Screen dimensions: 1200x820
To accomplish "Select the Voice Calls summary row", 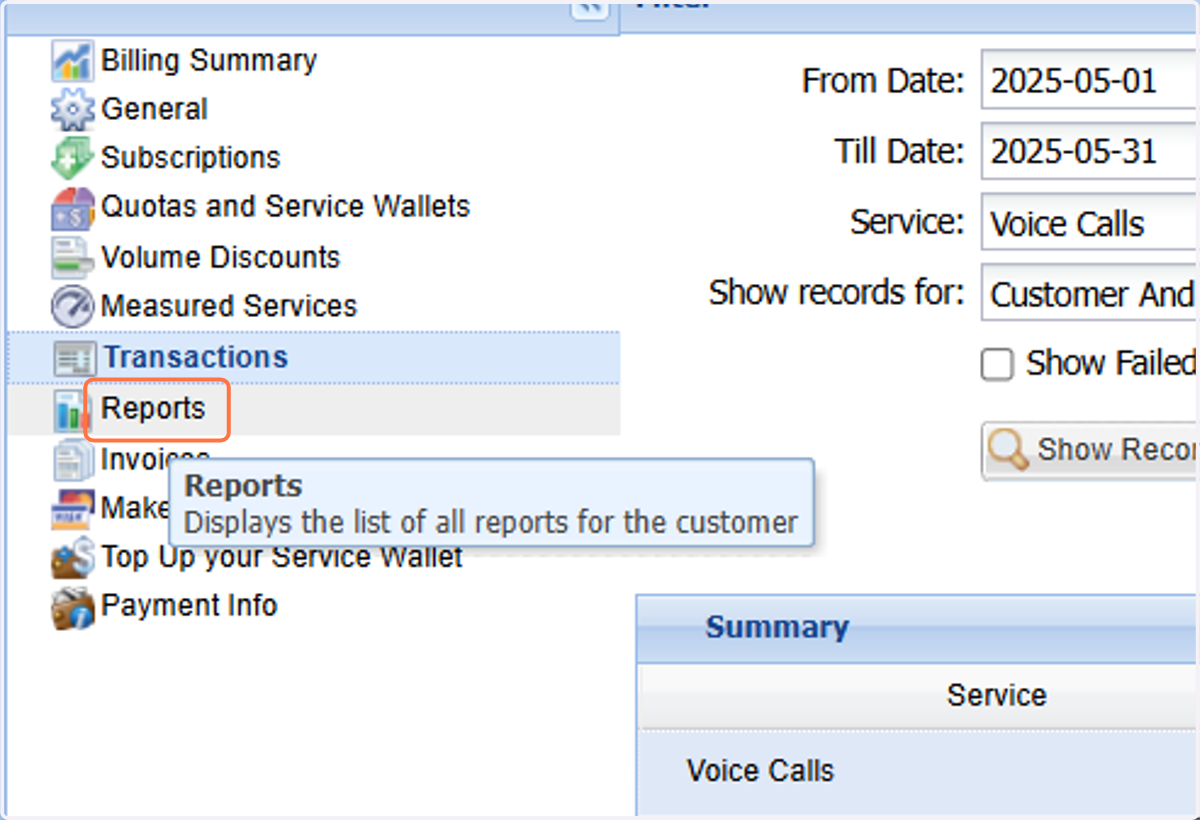I will tap(918, 772).
